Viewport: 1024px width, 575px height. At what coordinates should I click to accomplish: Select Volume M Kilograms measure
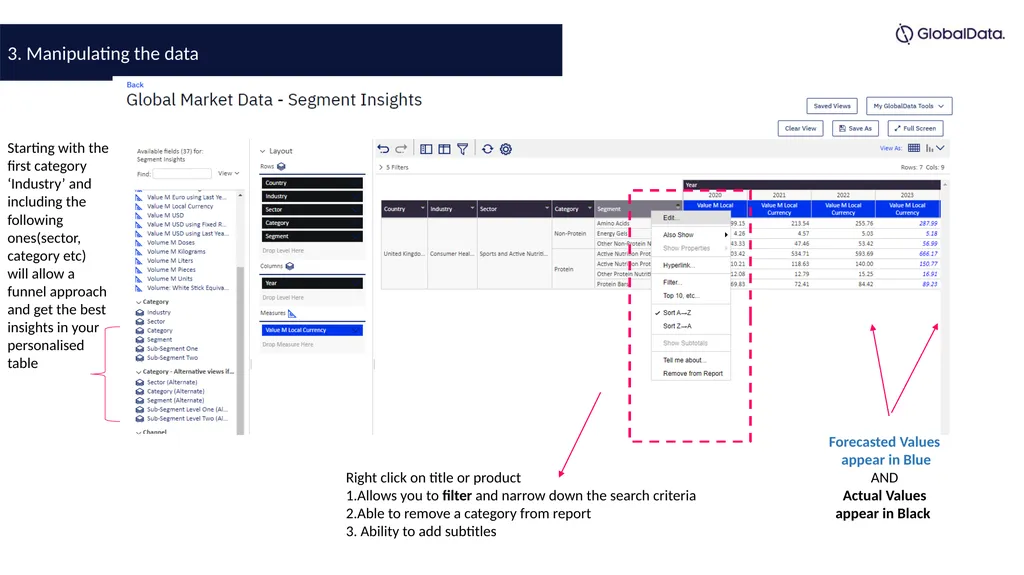coord(176,252)
